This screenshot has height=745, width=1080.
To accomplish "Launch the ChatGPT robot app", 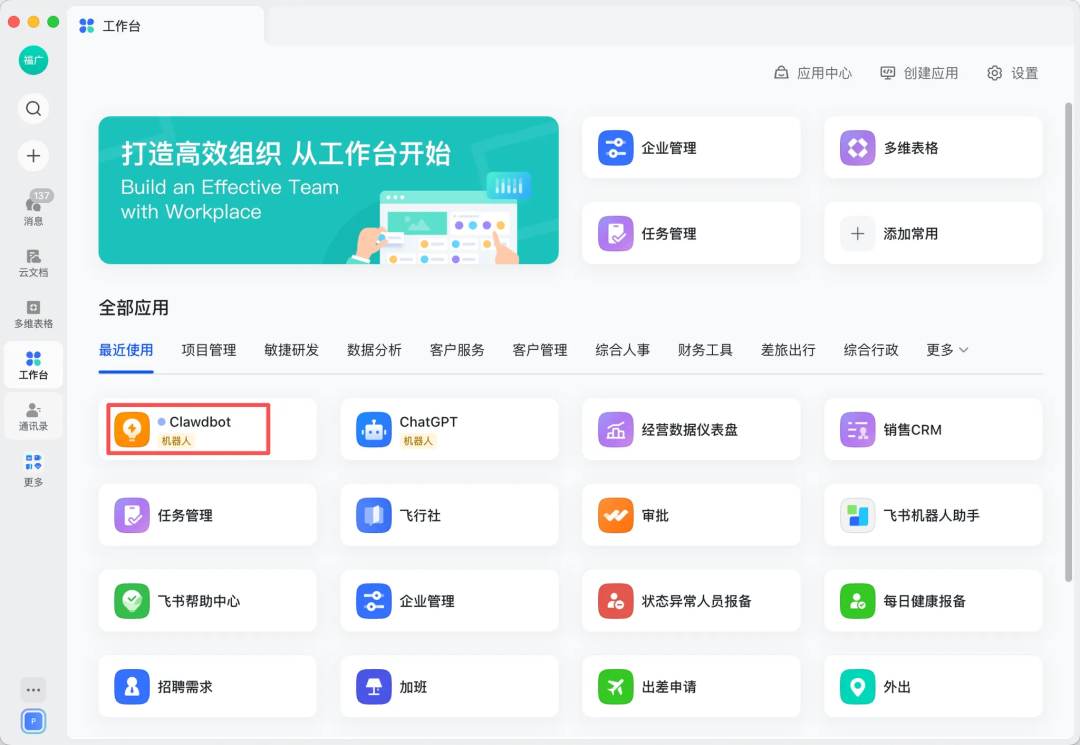I will point(449,430).
